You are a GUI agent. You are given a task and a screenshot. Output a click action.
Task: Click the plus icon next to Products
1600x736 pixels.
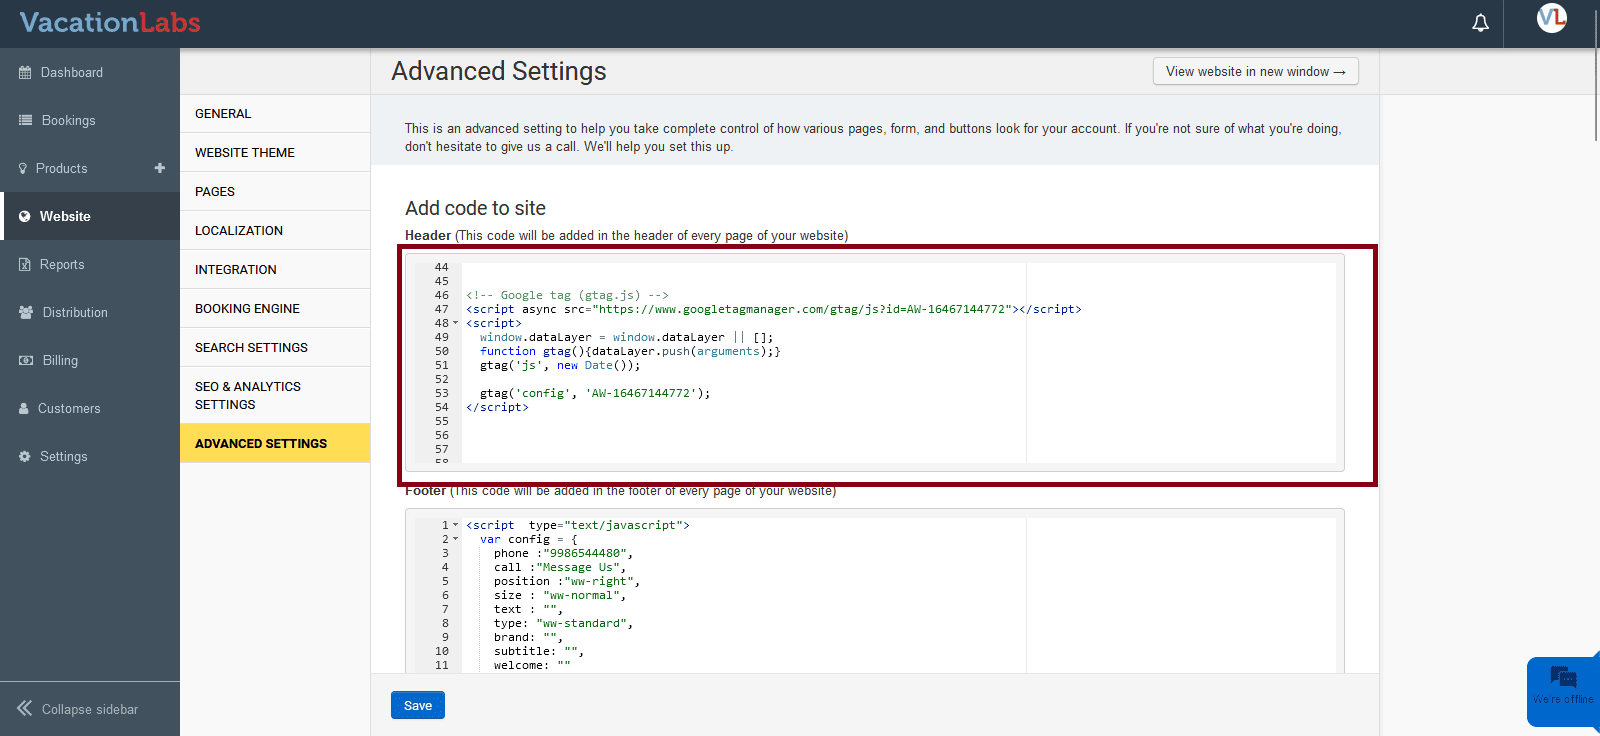coord(160,168)
